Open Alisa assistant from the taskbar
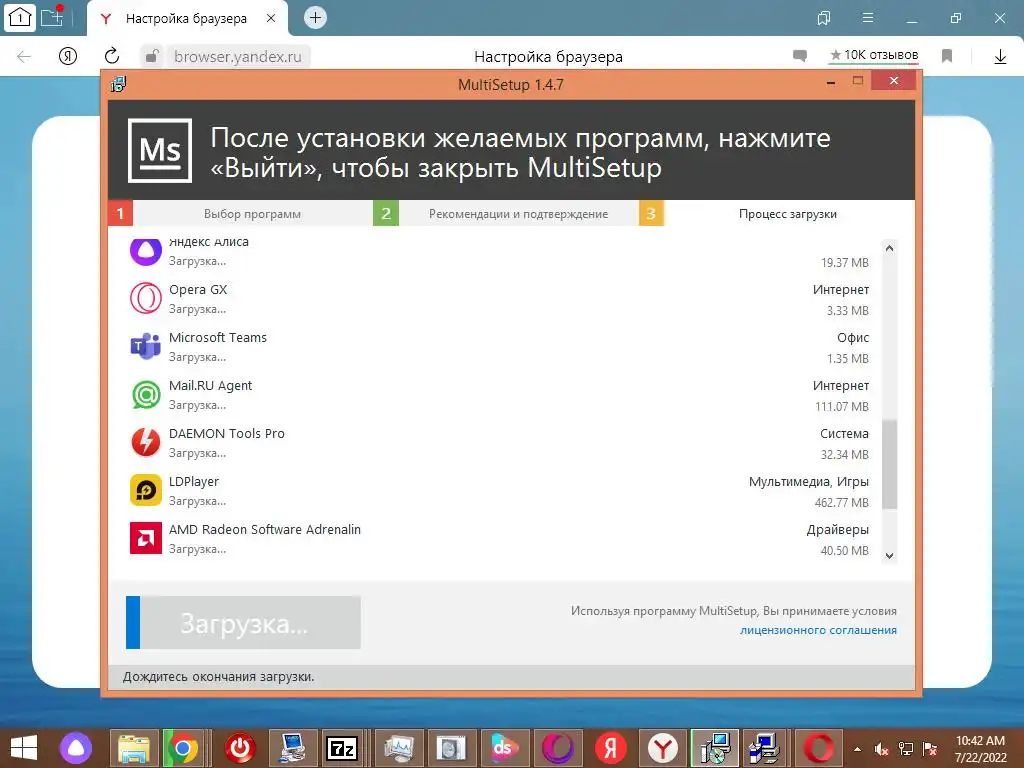This screenshot has height=768, width=1024. click(76, 748)
